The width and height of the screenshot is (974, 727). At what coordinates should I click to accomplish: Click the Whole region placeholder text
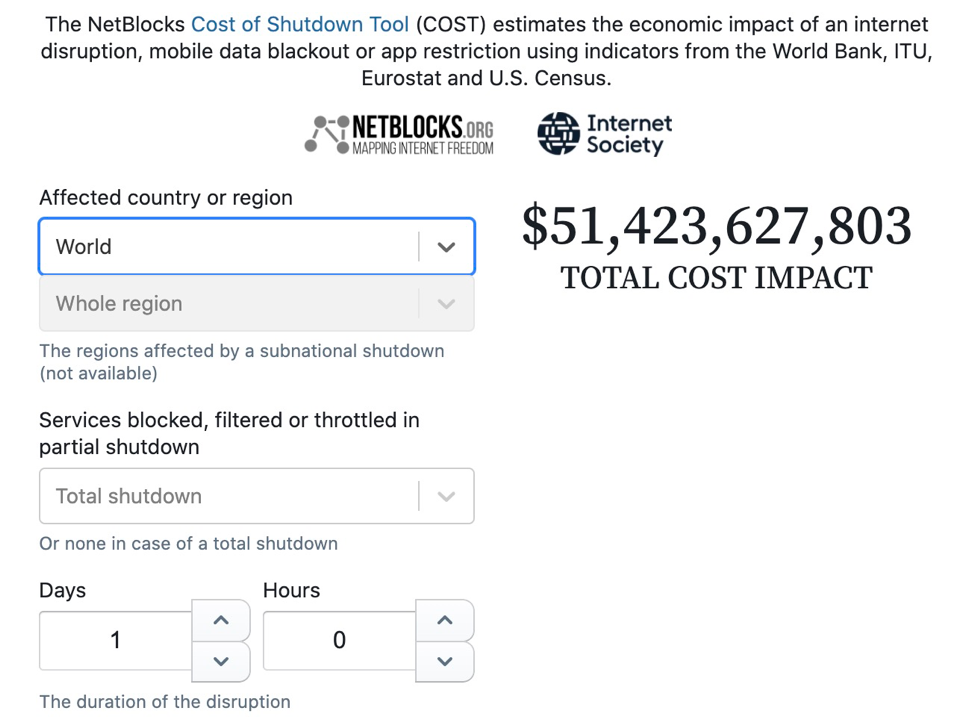pos(119,304)
